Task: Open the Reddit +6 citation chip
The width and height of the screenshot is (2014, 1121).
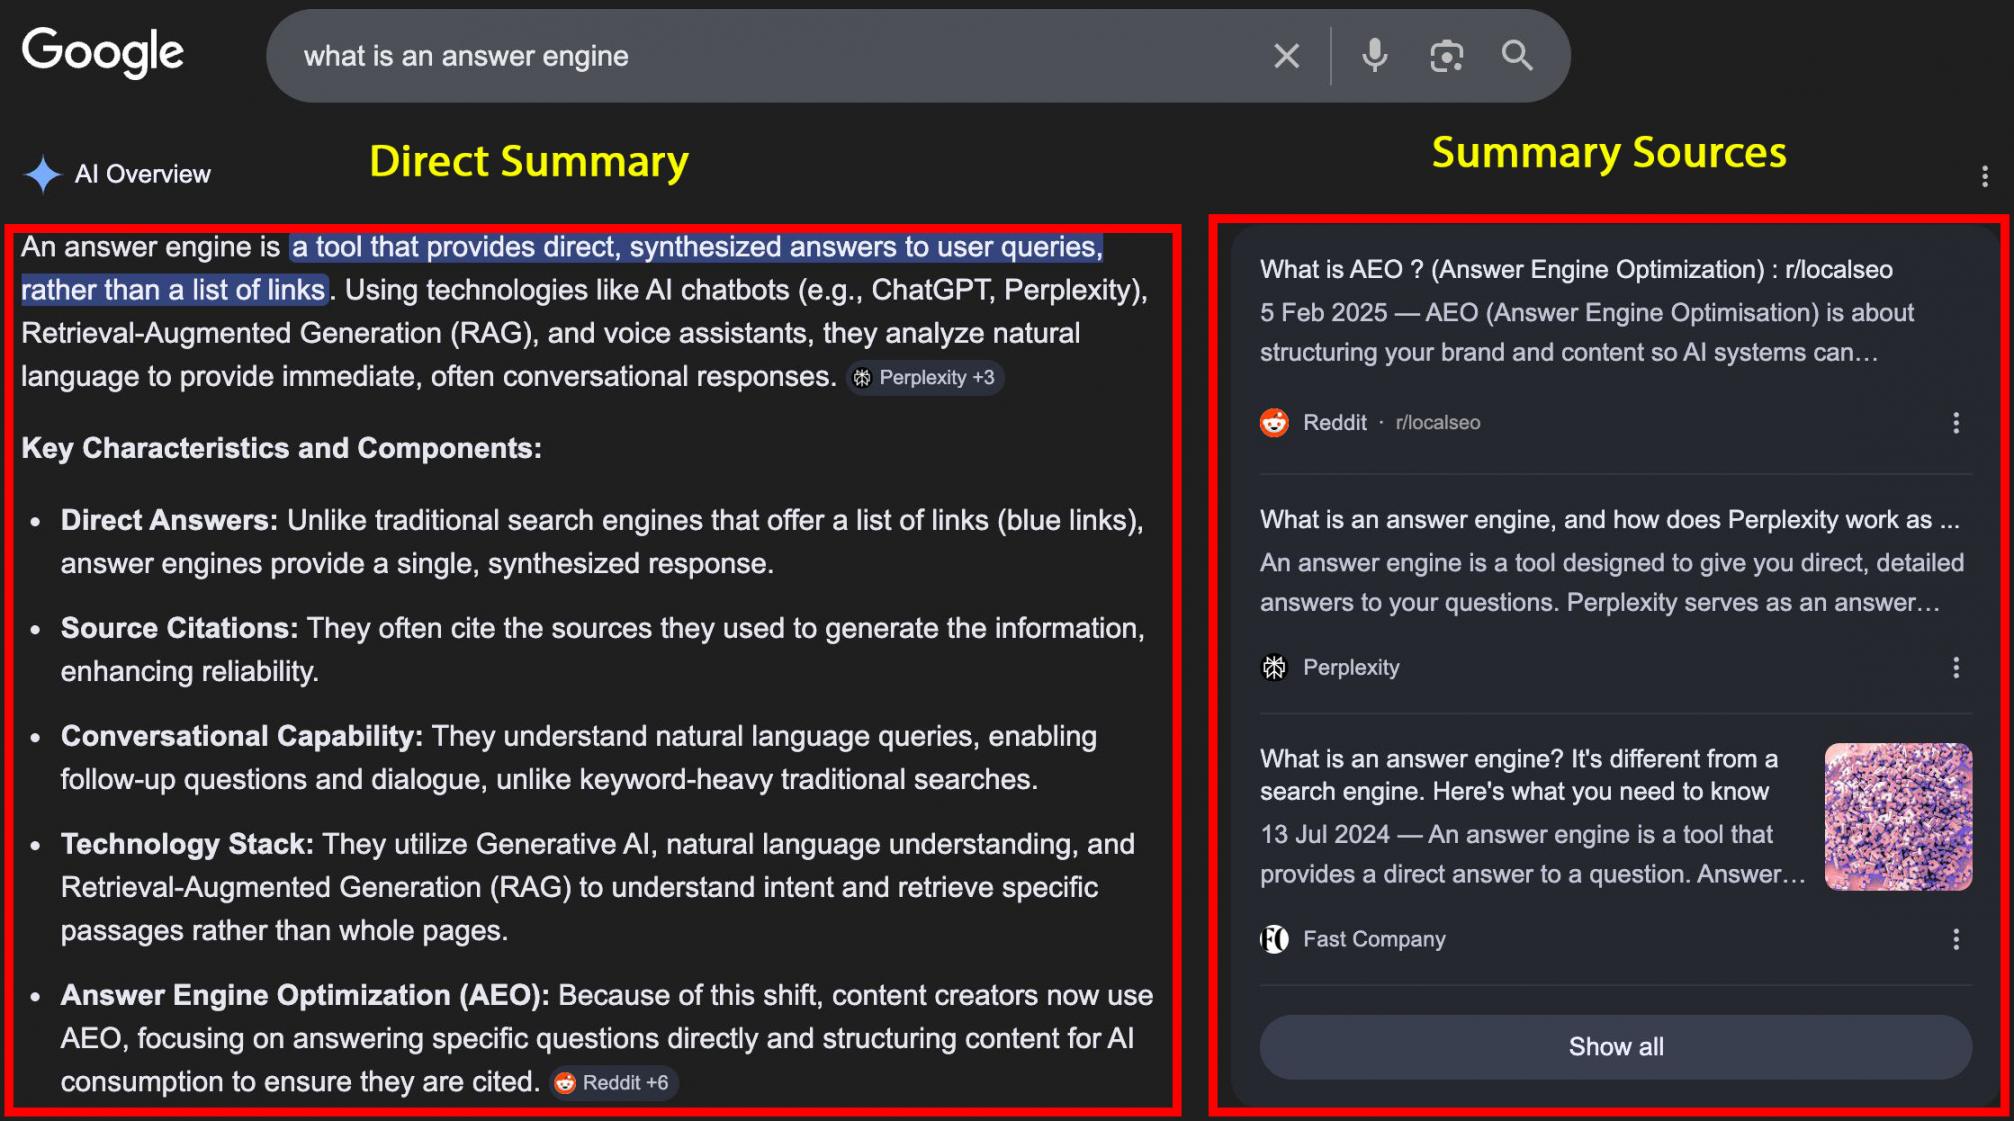Action: pyautogui.click(x=613, y=1083)
